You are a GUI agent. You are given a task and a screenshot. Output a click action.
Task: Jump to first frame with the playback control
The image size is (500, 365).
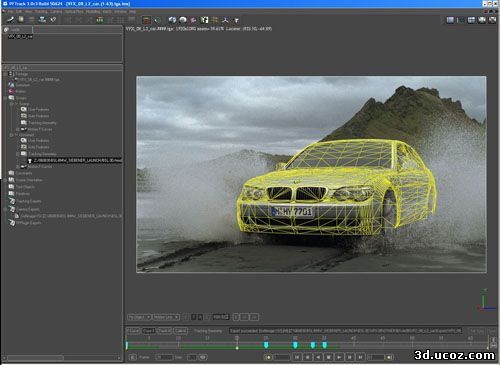pyautogui.click(x=297, y=357)
